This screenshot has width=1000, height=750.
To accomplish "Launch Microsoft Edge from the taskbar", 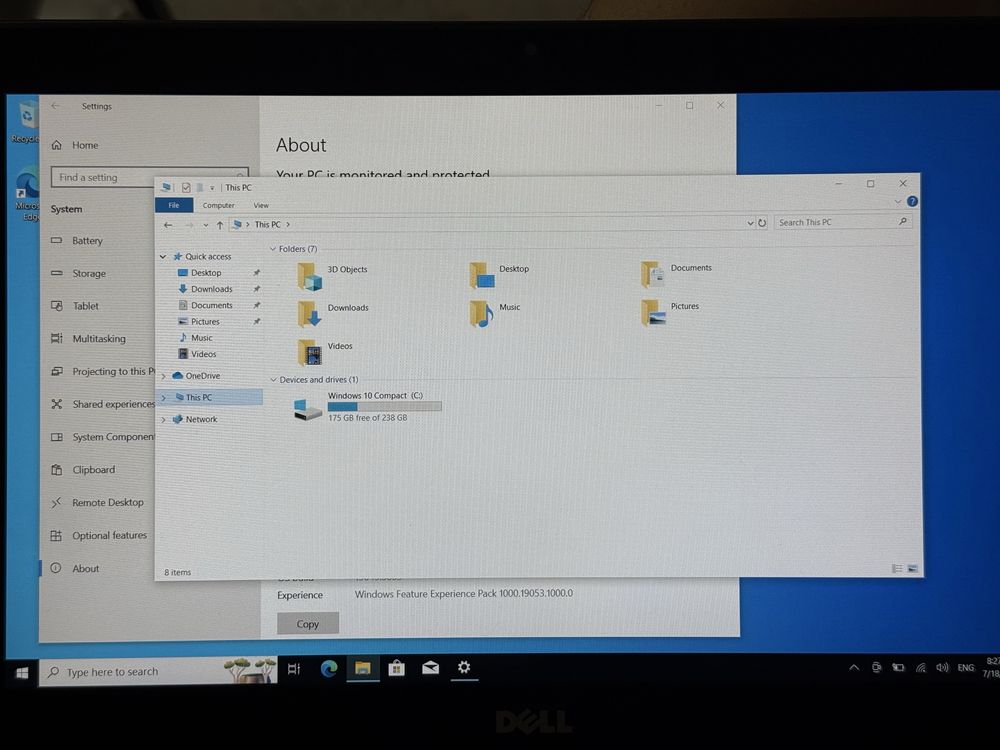I will (x=328, y=668).
